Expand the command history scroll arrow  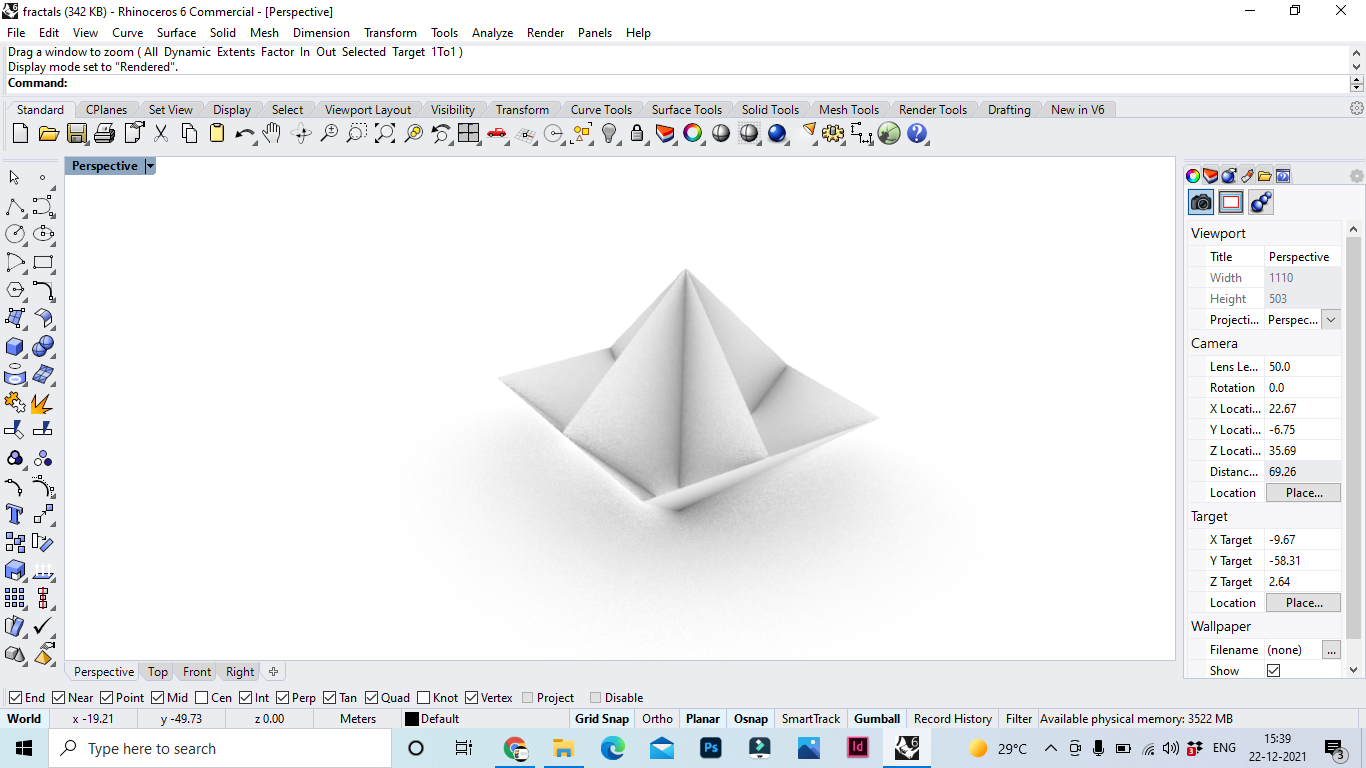point(1356,83)
